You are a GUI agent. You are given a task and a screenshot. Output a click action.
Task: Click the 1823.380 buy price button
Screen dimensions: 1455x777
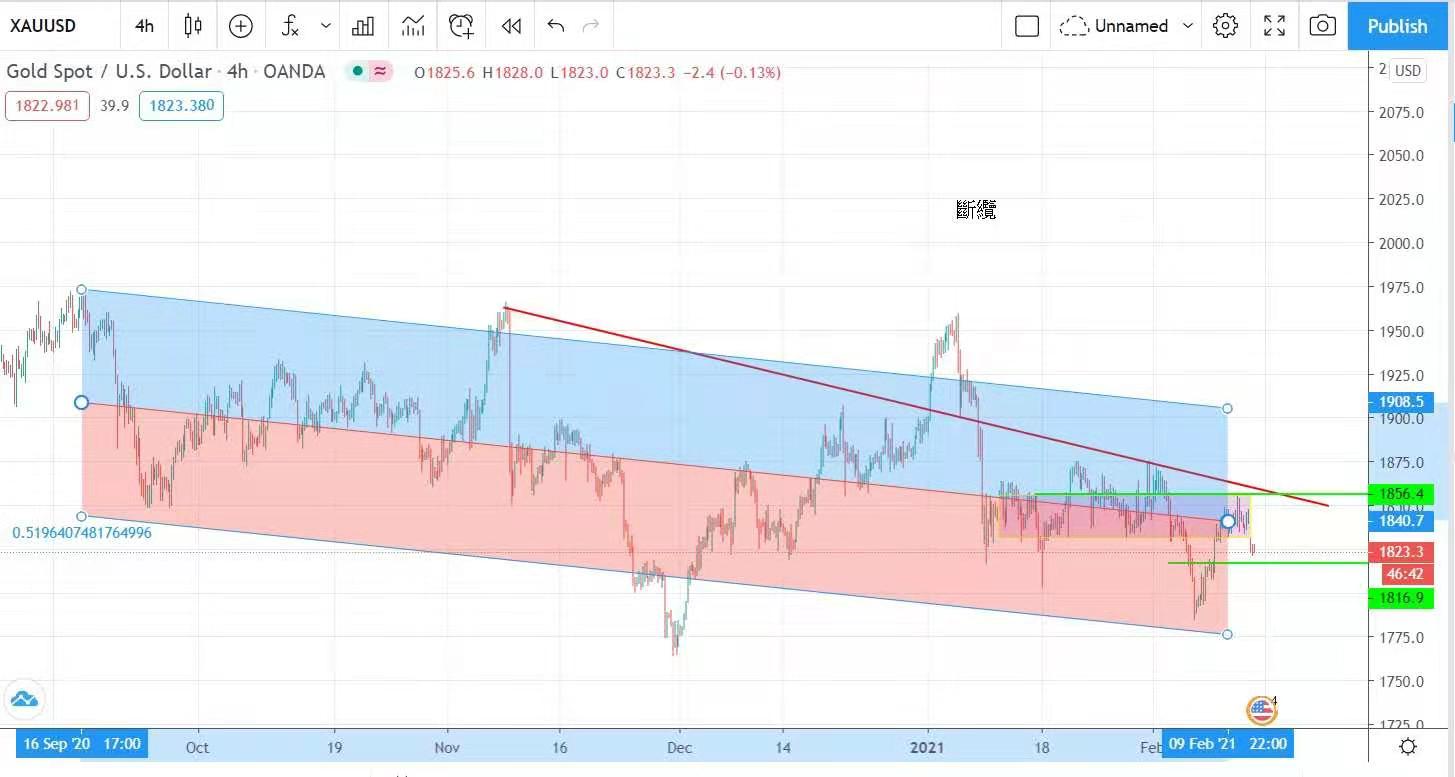181,105
